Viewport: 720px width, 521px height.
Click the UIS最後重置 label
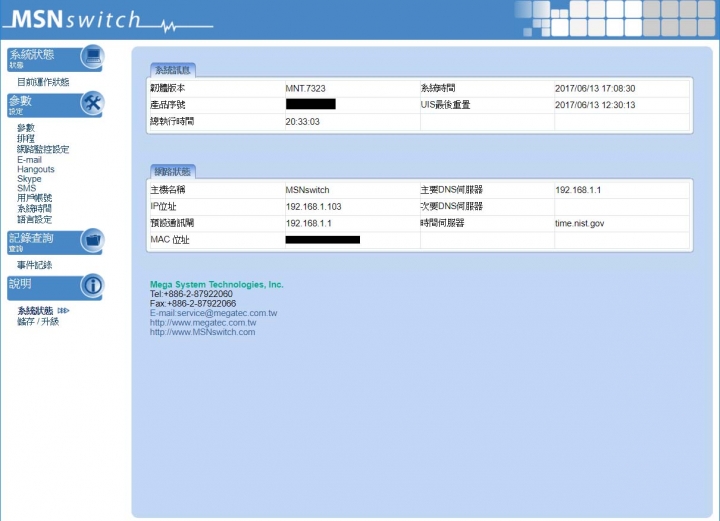[445, 105]
